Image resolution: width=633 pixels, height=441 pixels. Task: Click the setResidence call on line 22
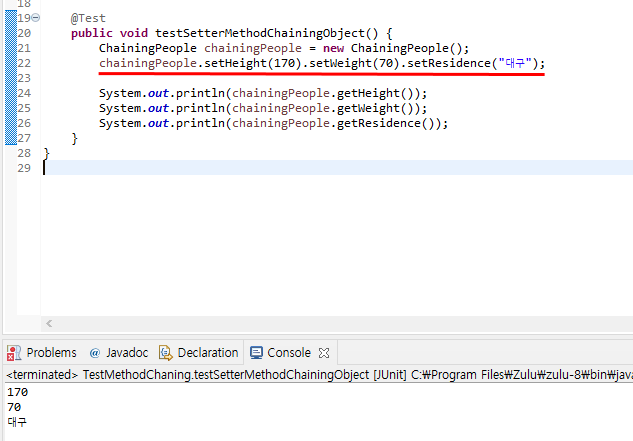(472, 63)
